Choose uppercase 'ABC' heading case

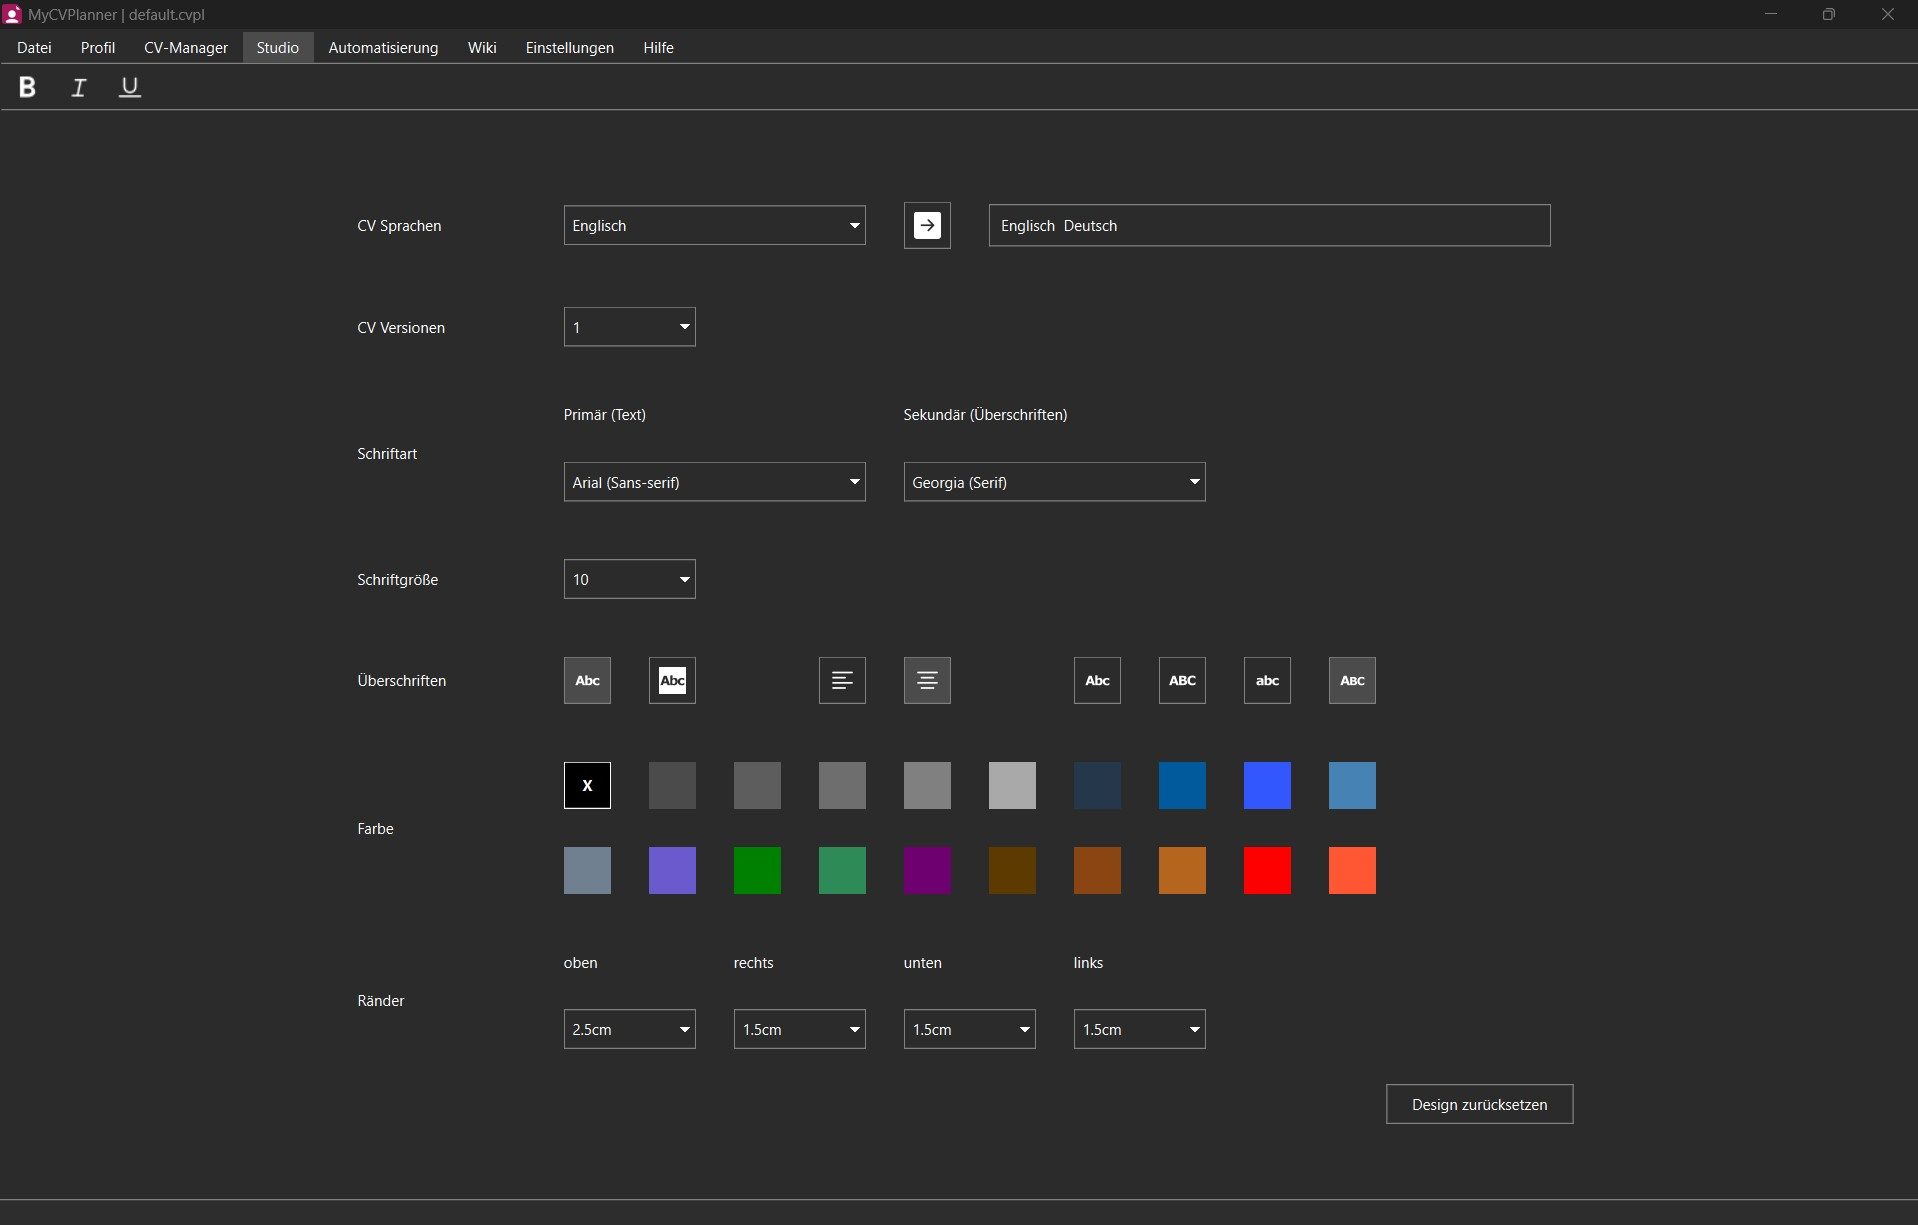(x=1182, y=681)
